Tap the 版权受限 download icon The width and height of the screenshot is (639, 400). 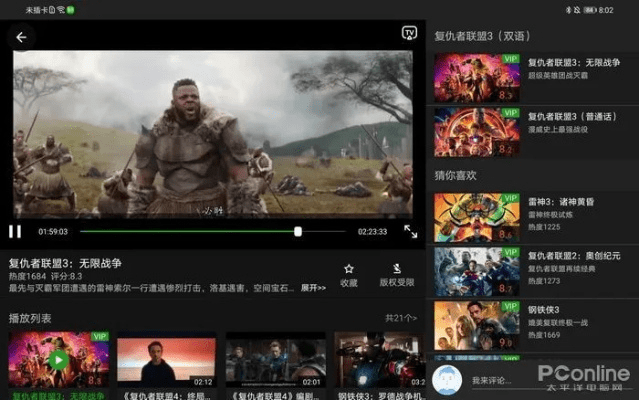[397, 275]
